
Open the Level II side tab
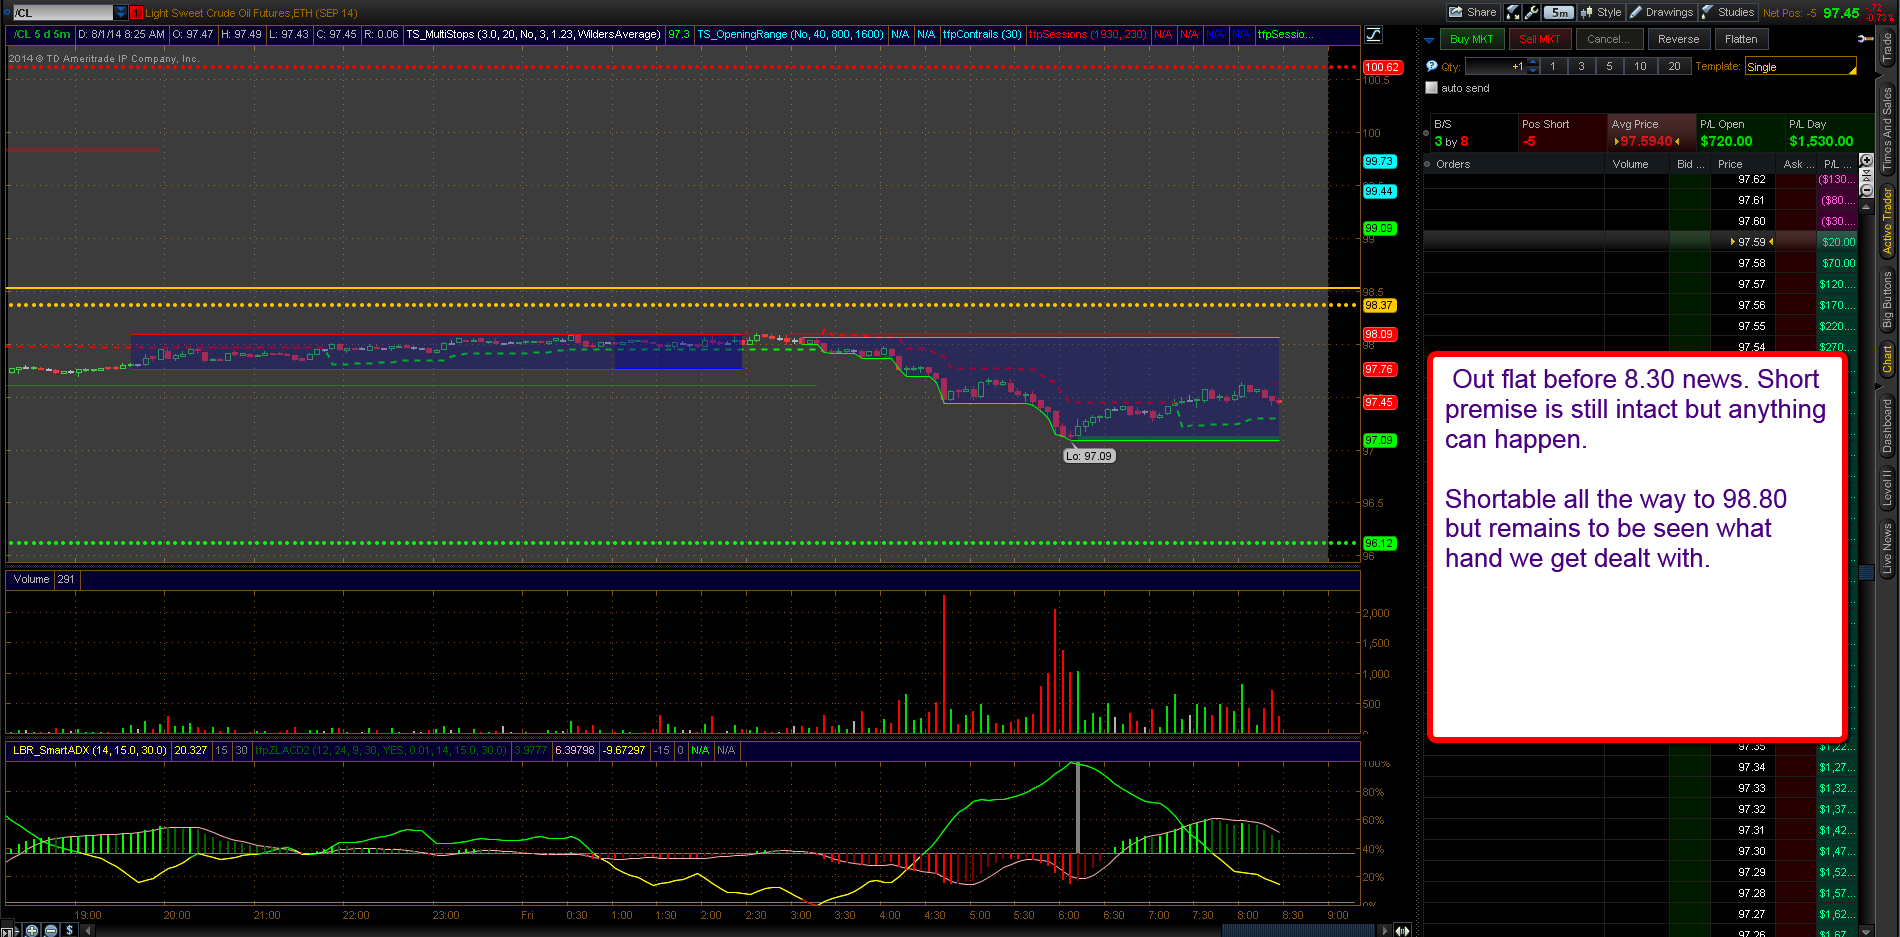pos(1887,488)
